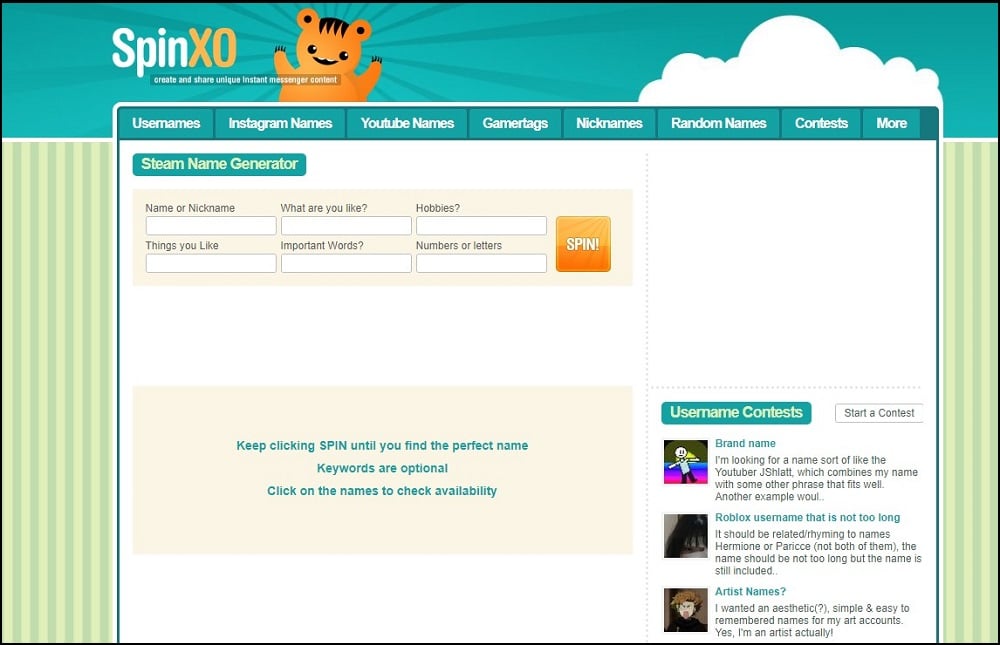
Task: Click the Start a Contest button
Action: [x=879, y=413]
